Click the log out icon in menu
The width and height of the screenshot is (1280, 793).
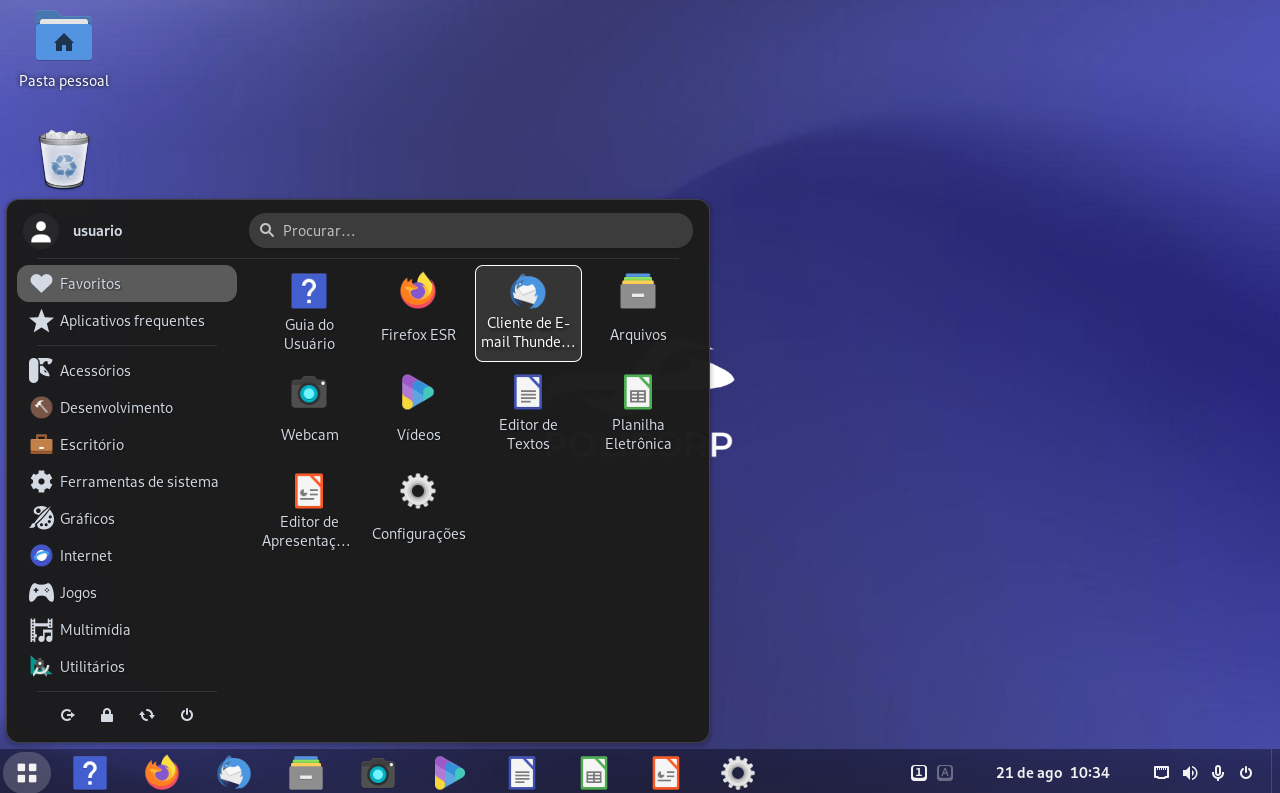coord(68,715)
